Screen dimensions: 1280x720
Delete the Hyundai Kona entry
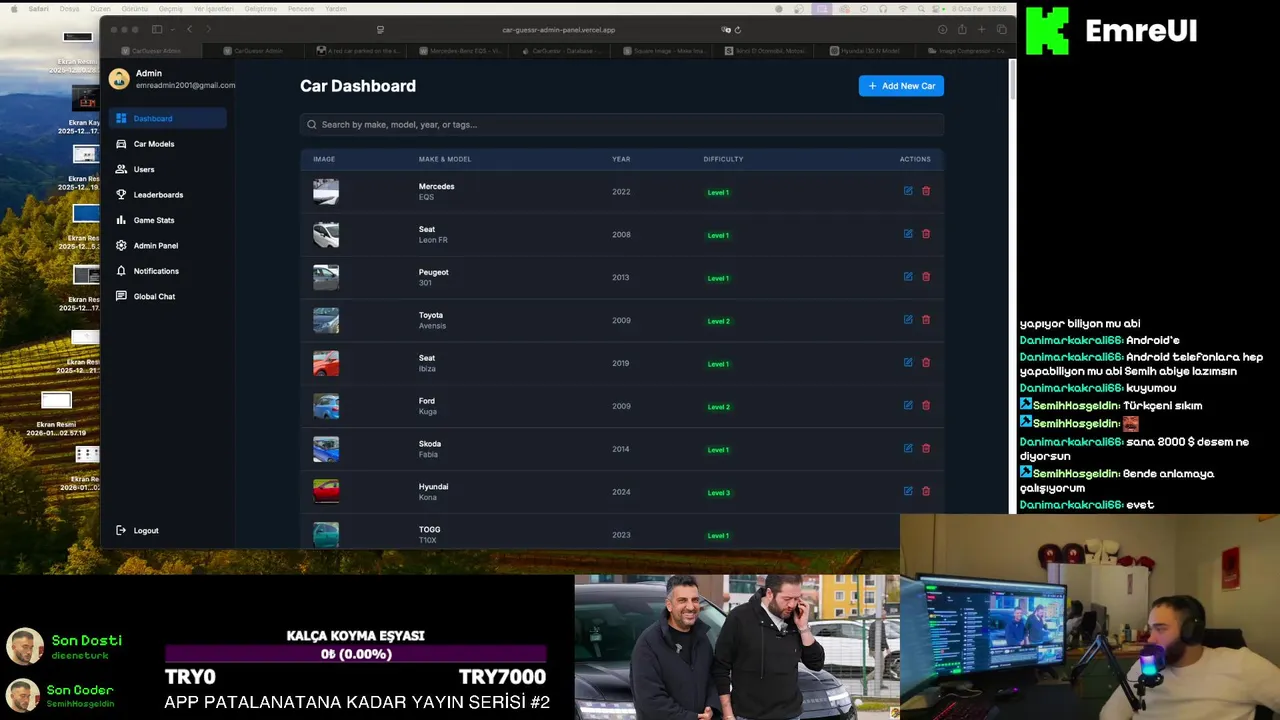coord(926,492)
